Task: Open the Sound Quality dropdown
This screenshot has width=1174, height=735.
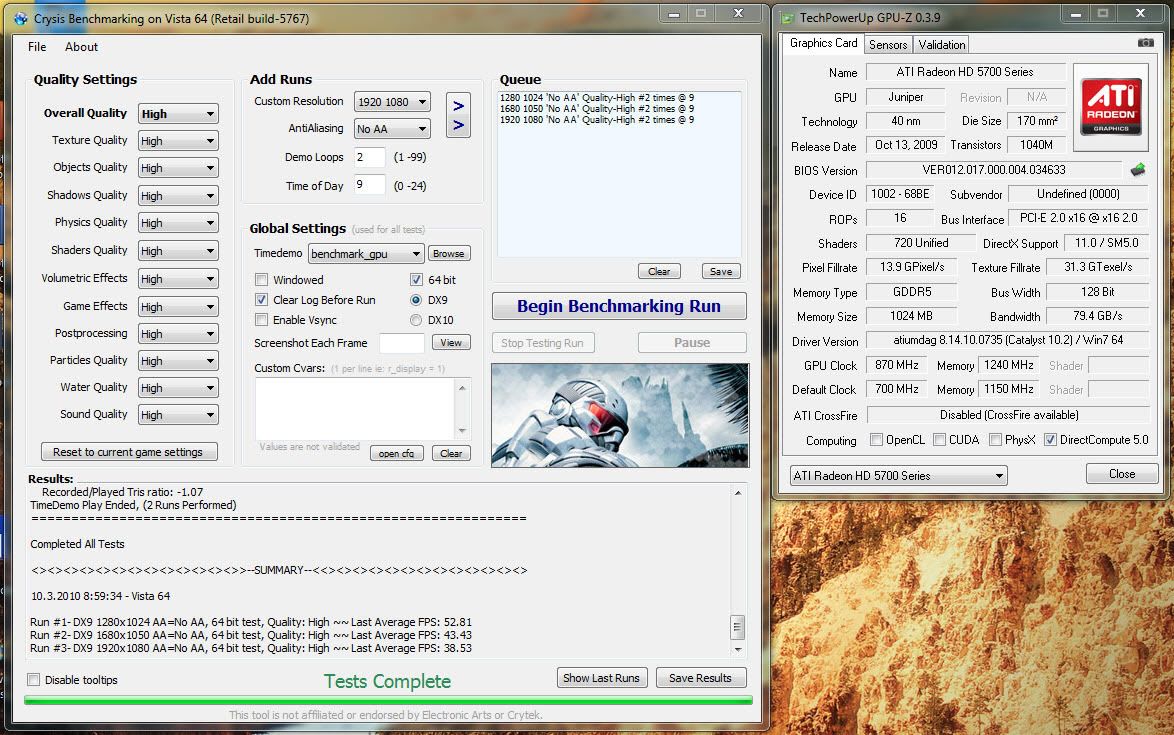Action: [x=178, y=415]
